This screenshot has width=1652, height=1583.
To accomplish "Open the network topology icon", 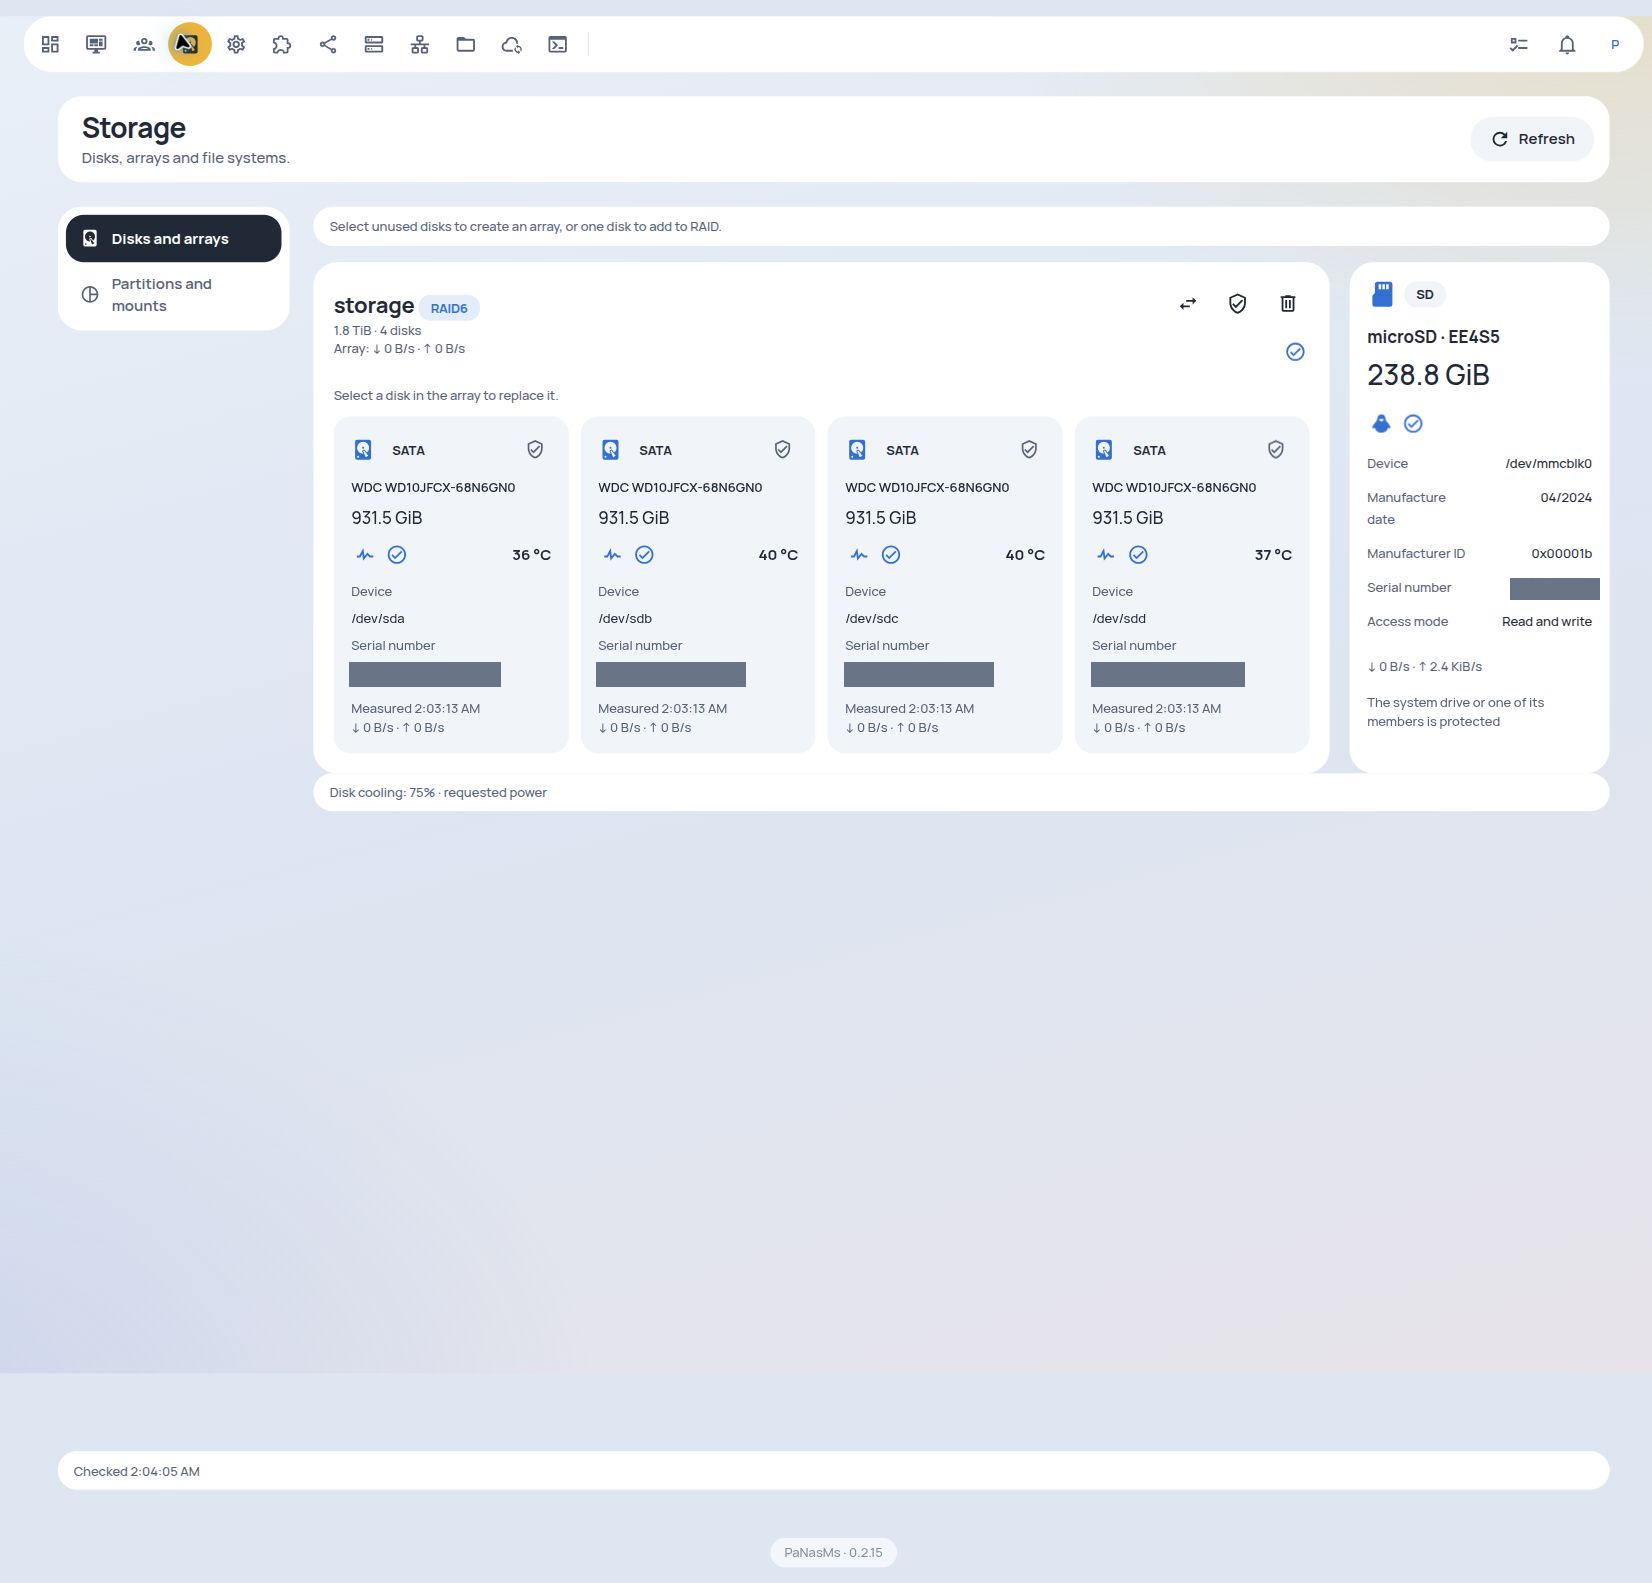I will pos(420,44).
